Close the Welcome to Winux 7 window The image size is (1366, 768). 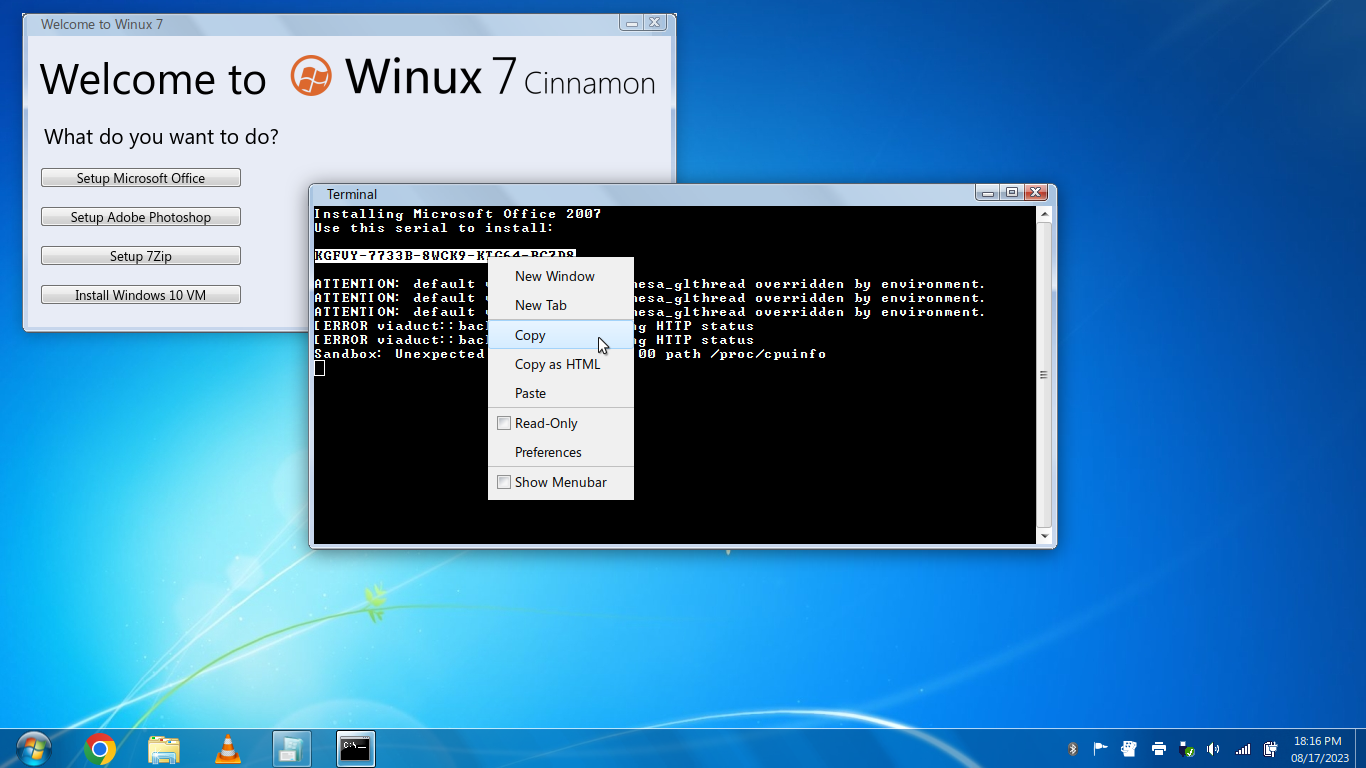pyautogui.click(x=655, y=22)
